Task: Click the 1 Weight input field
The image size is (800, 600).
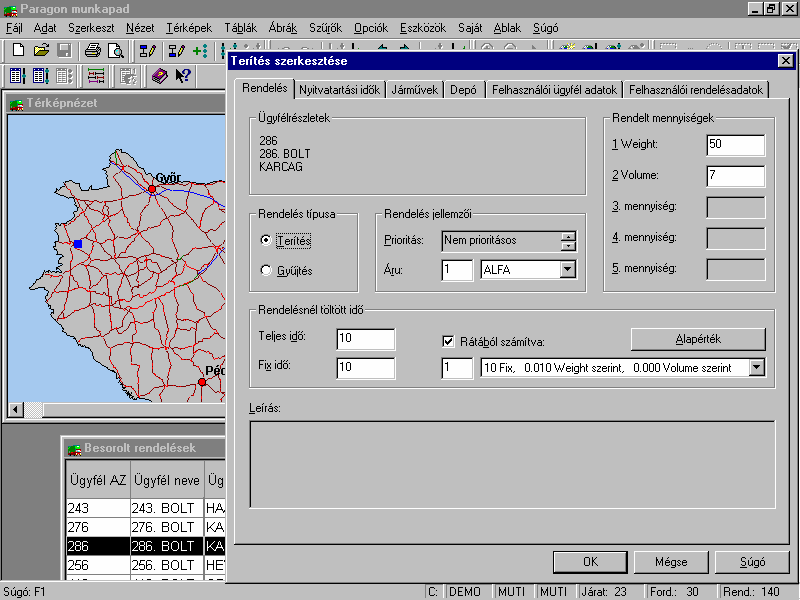Action: coord(736,145)
